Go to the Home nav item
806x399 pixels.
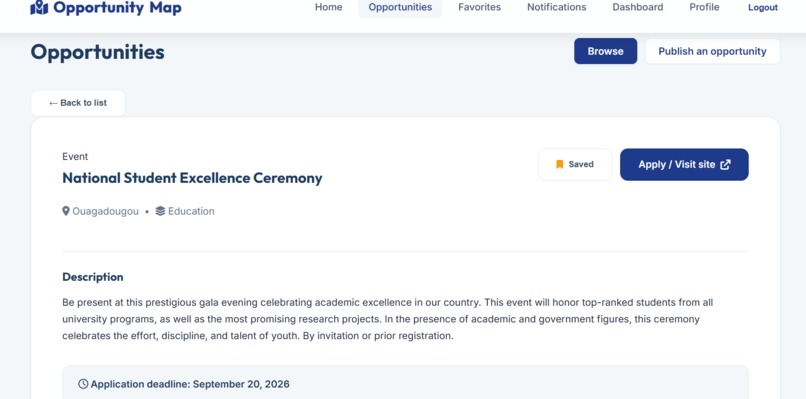point(328,7)
